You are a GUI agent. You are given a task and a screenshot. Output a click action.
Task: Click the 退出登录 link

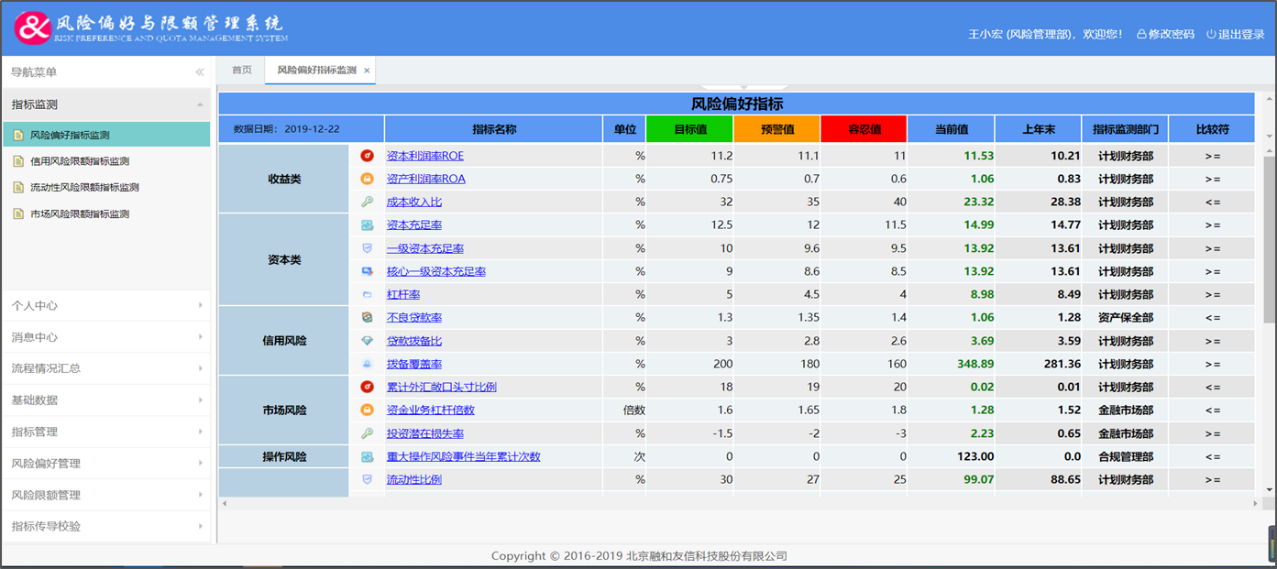(x=1235, y=34)
